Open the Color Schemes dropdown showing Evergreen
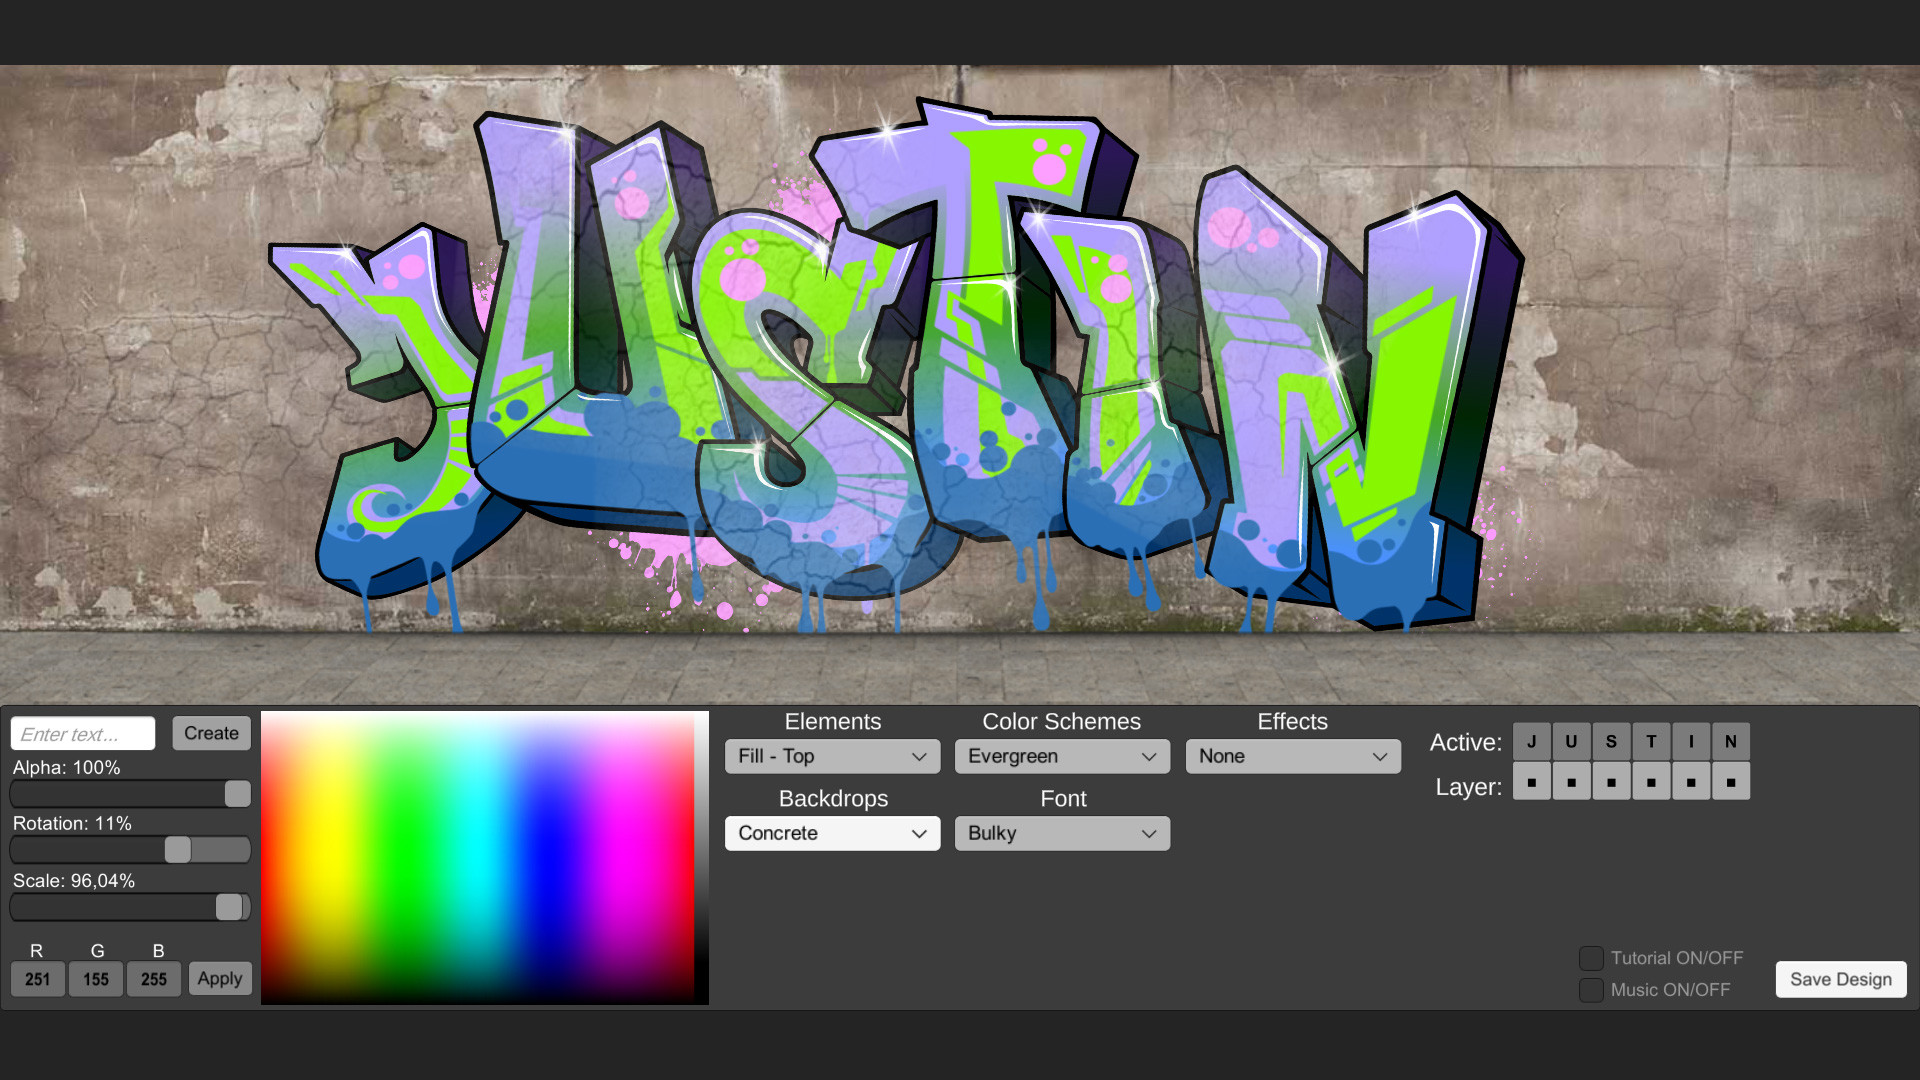Screen dimensions: 1920x1080 pyautogui.click(x=1062, y=756)
